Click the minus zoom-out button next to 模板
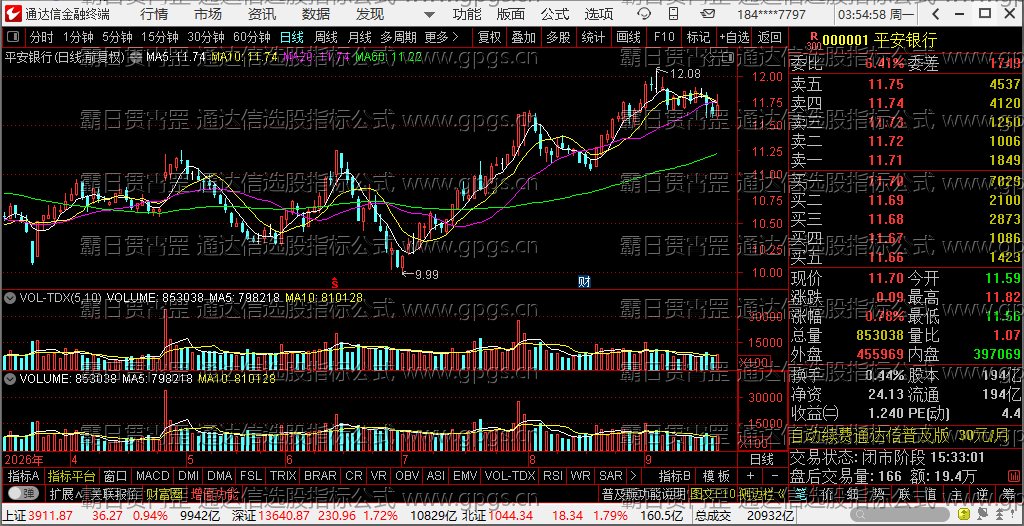The width and height of the screenshot is (1024, 526). tap(775, 476)
